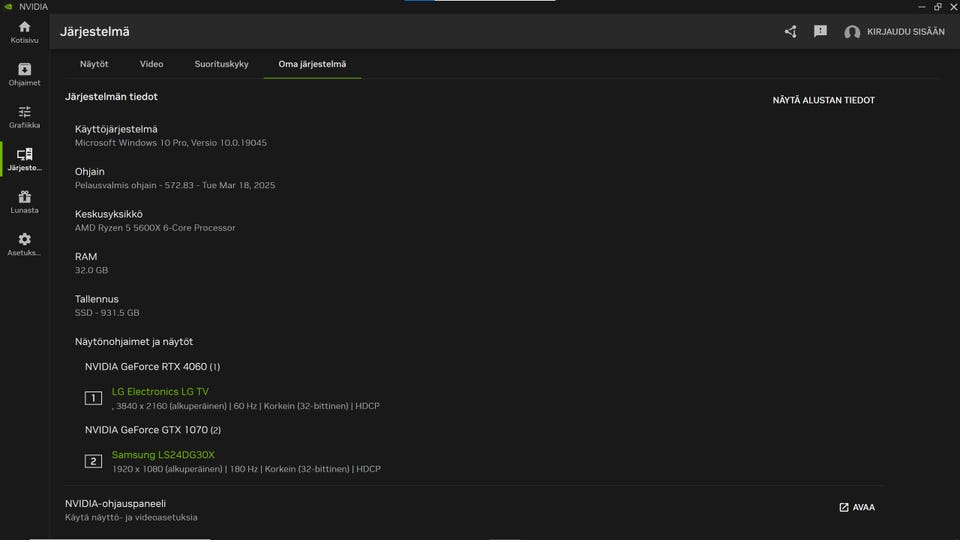Click the Microsoft Windows 10 Pro version text
Viewport: 960px width, 540px height.
coord(171,143)
